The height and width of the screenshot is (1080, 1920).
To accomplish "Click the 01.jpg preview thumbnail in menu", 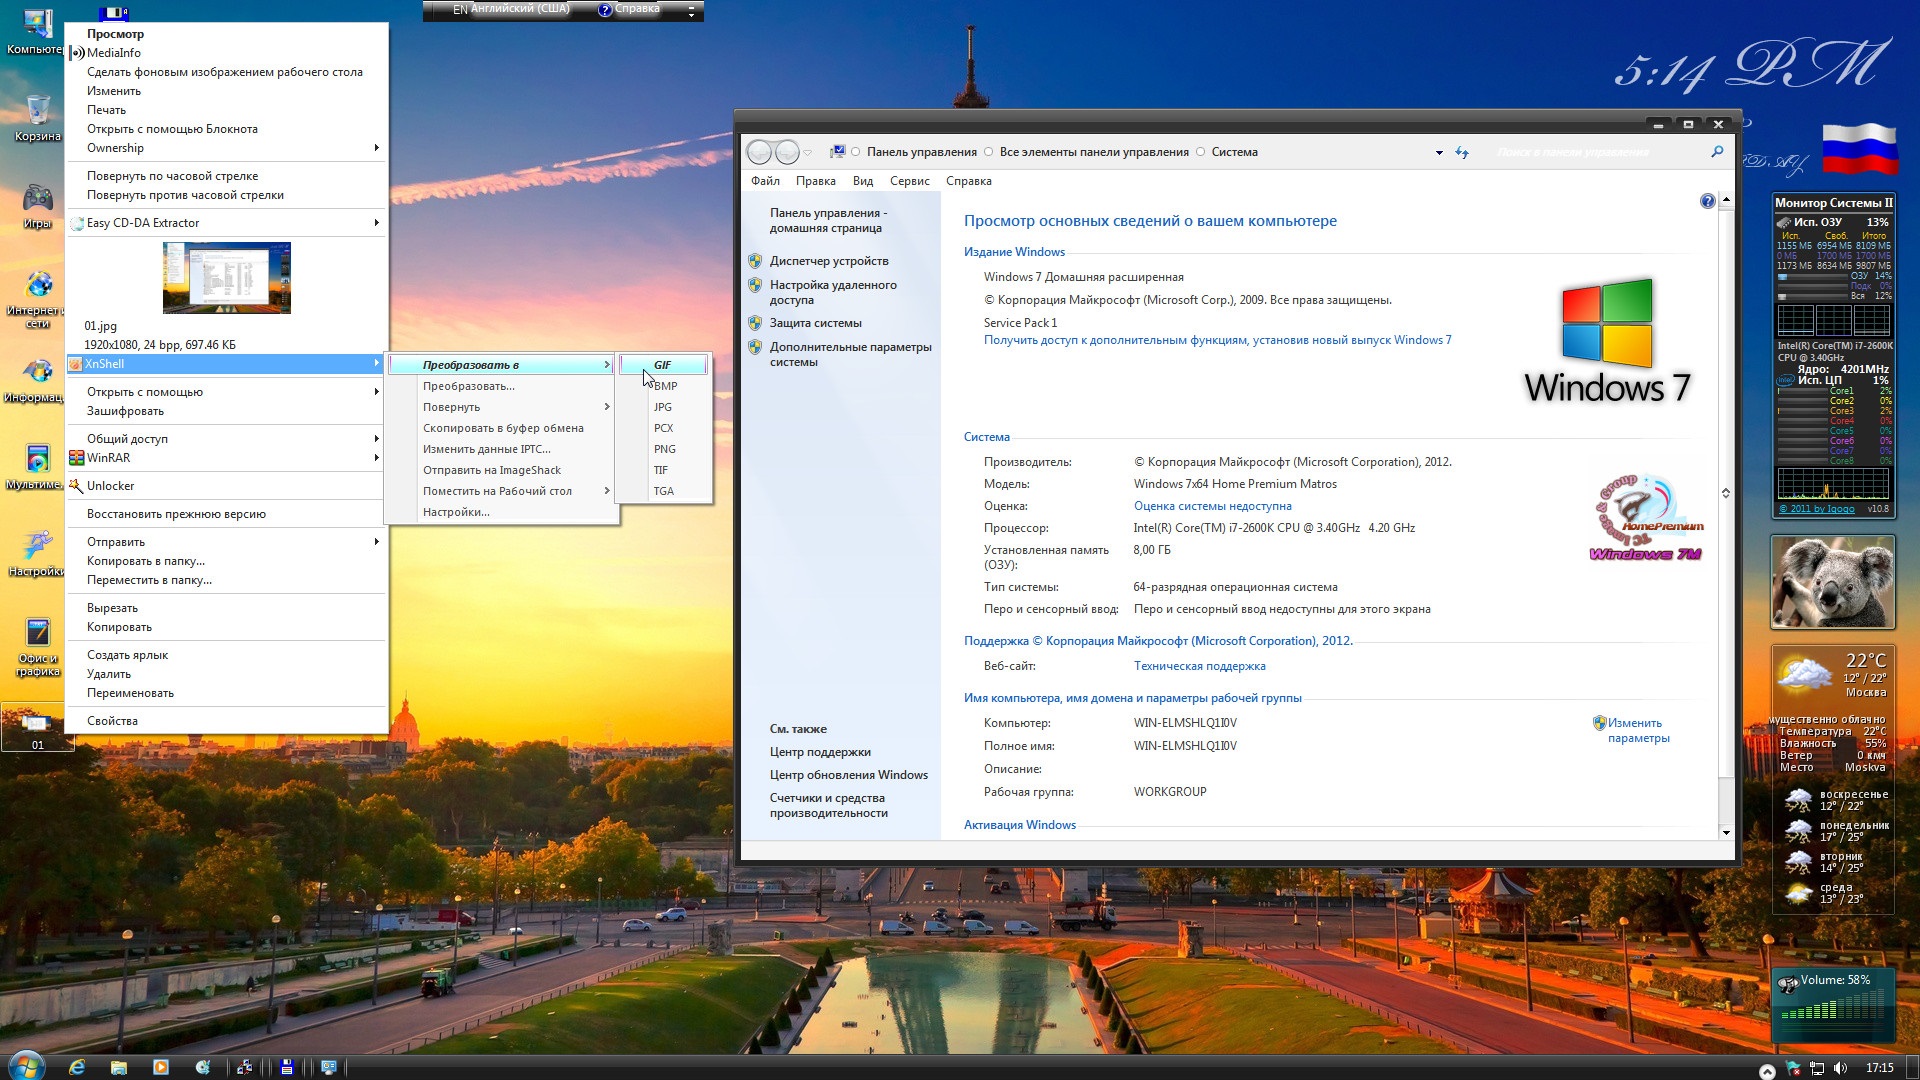I will (227, 278).
